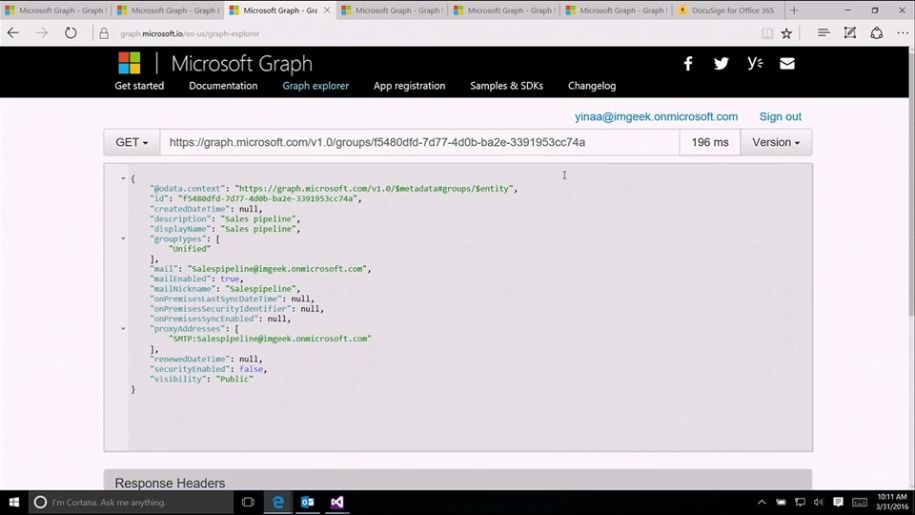Add page to favorites with star icon
915x515 pixels.
click(787, 33)
